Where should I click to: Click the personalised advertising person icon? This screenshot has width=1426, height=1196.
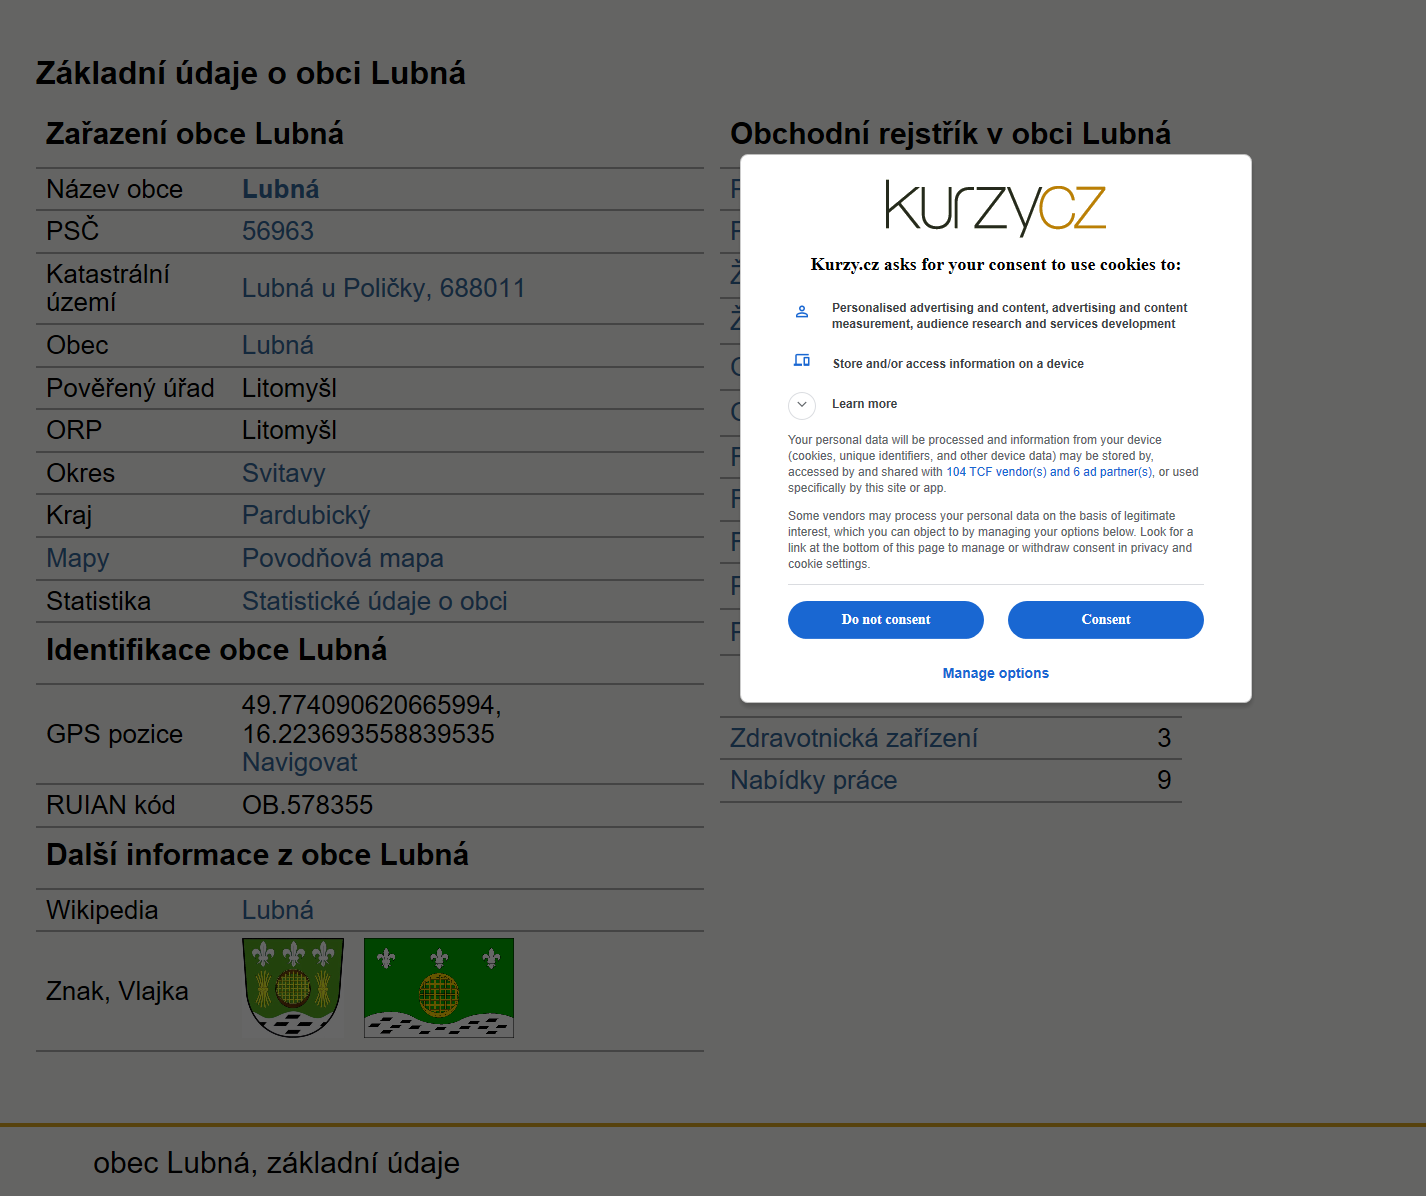point(802,312)
